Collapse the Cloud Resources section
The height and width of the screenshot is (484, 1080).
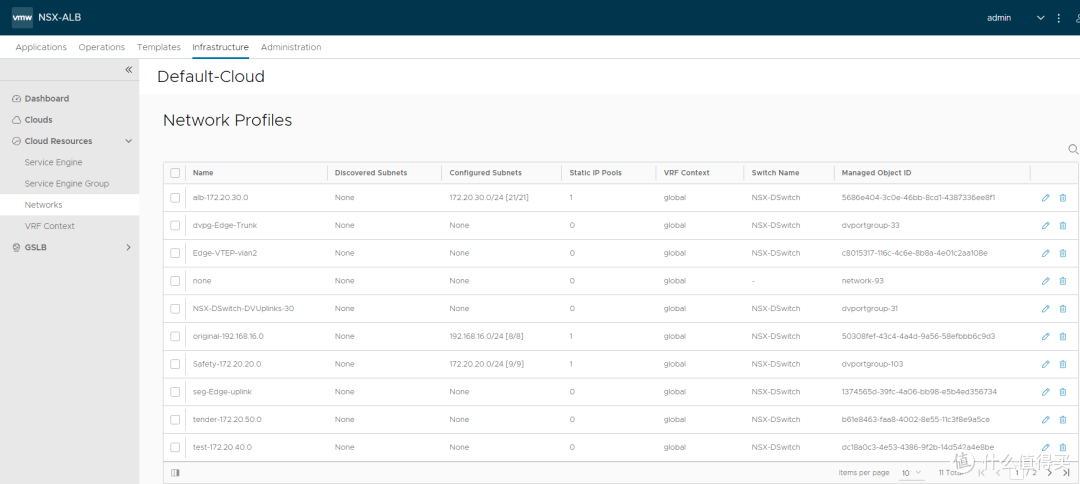(x=128, y=141)
